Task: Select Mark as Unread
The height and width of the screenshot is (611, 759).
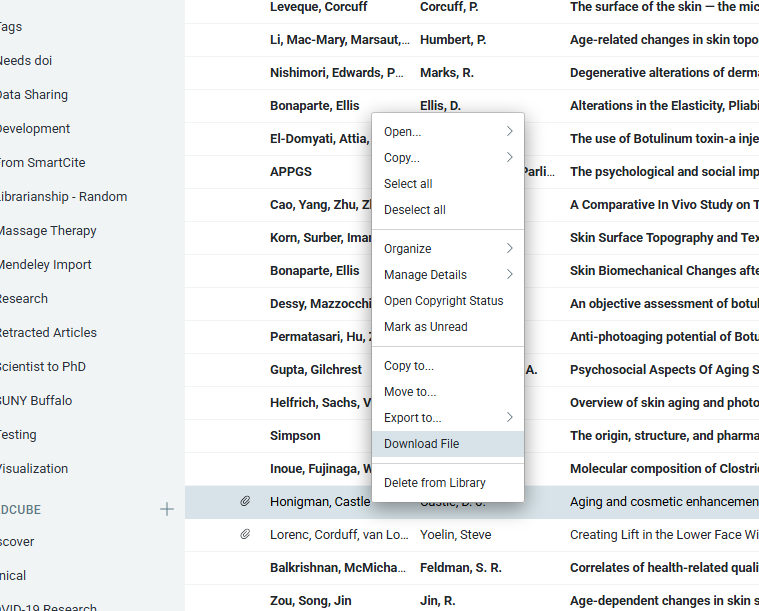Action: 425,327
